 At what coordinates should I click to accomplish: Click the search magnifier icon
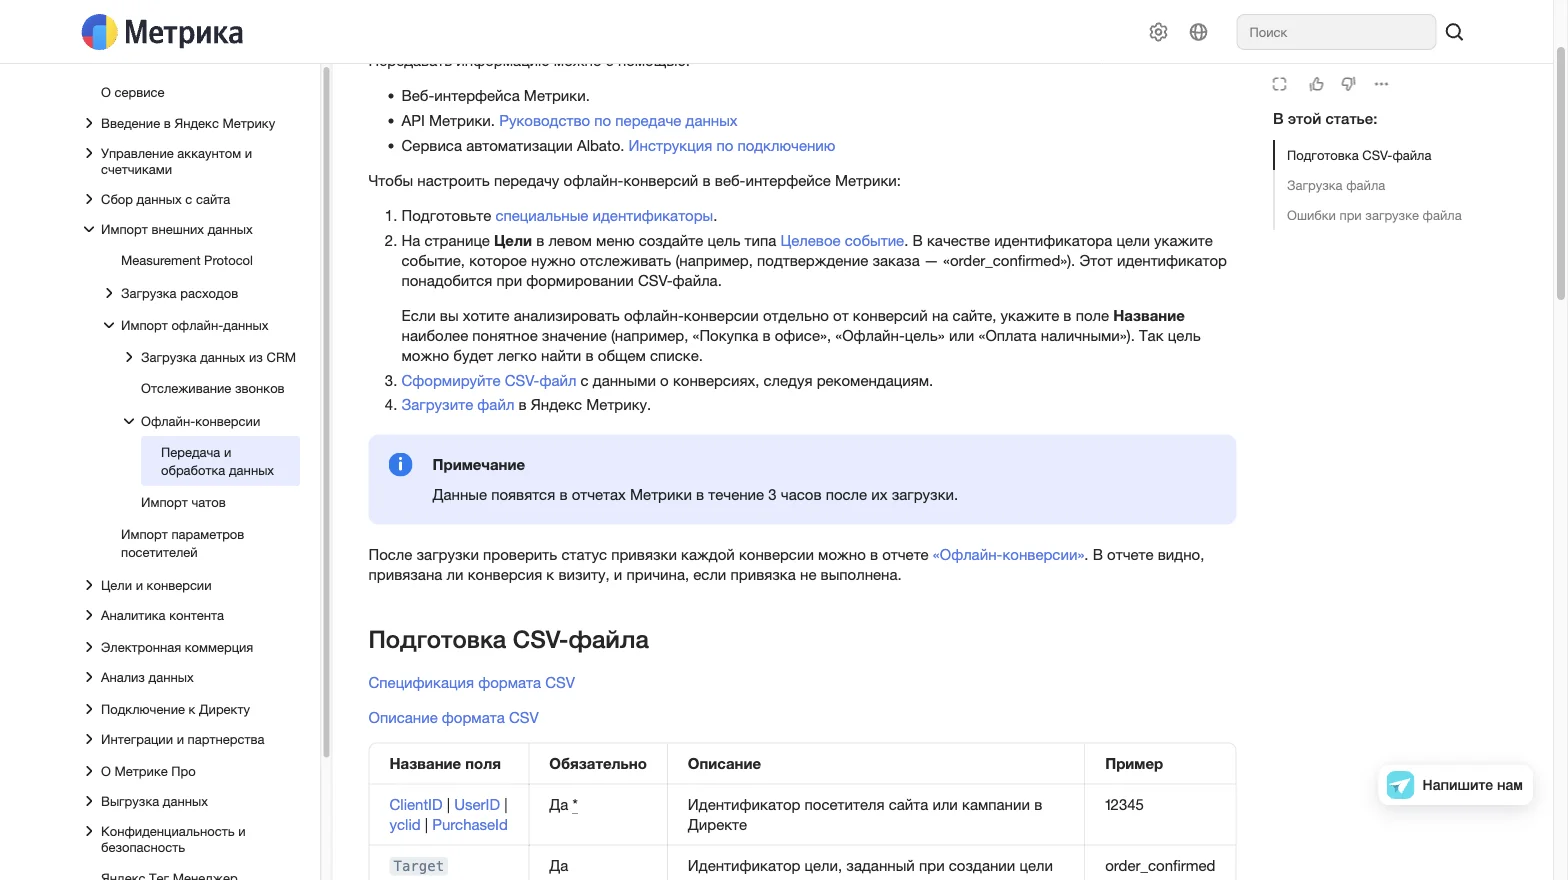tap(1454, 32)
